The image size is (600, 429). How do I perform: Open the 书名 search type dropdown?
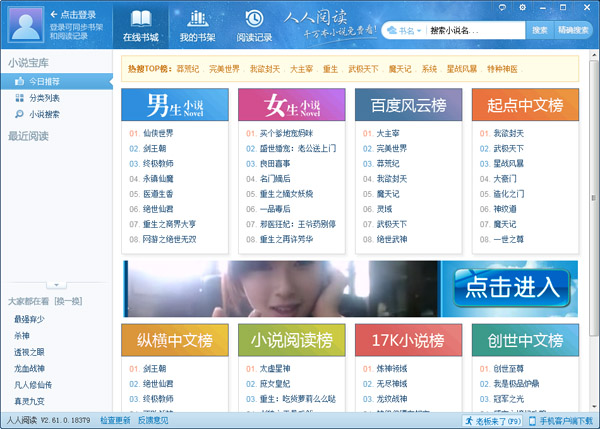coord(408,30)
